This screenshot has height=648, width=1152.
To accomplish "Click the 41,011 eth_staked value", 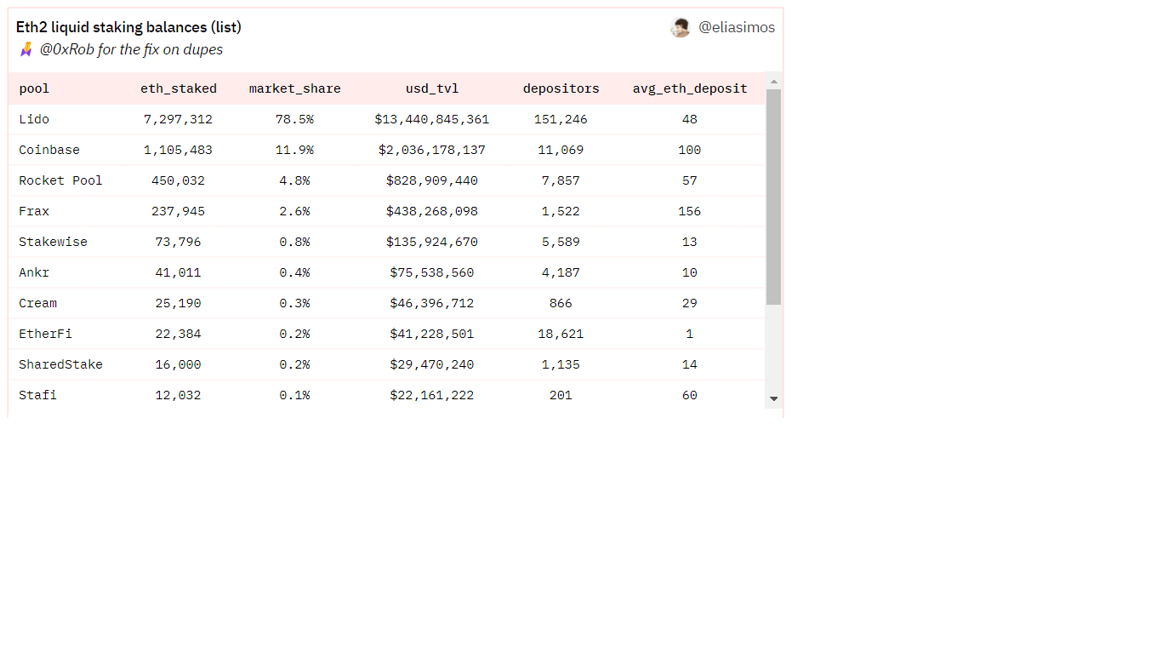I will point(178,273).
